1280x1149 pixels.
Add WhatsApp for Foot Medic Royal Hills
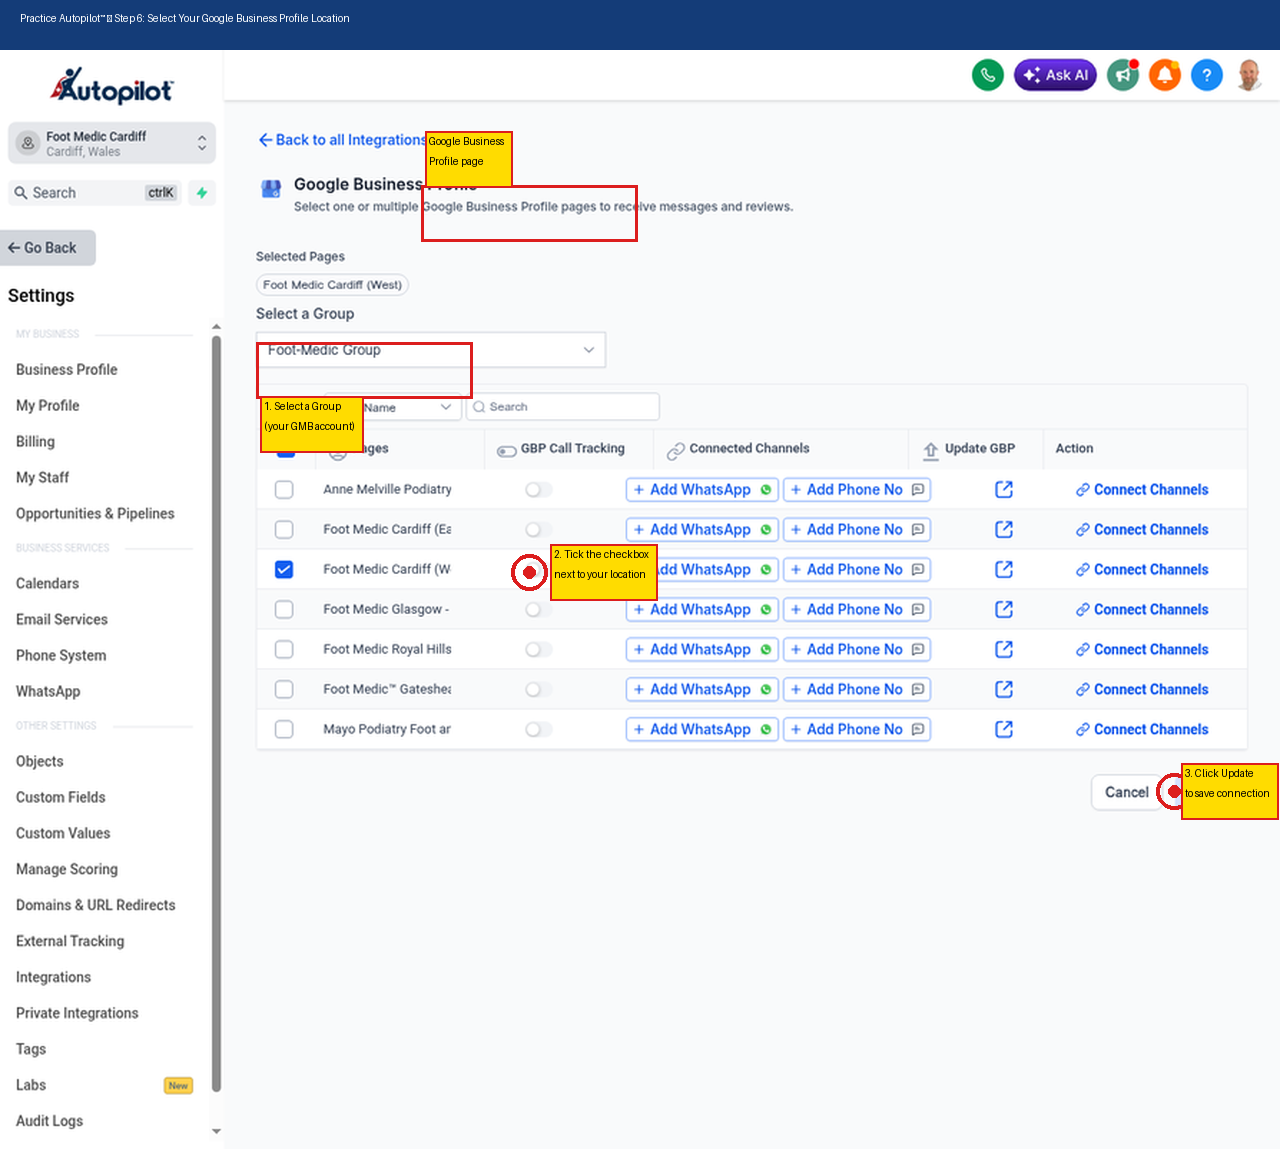702,650
